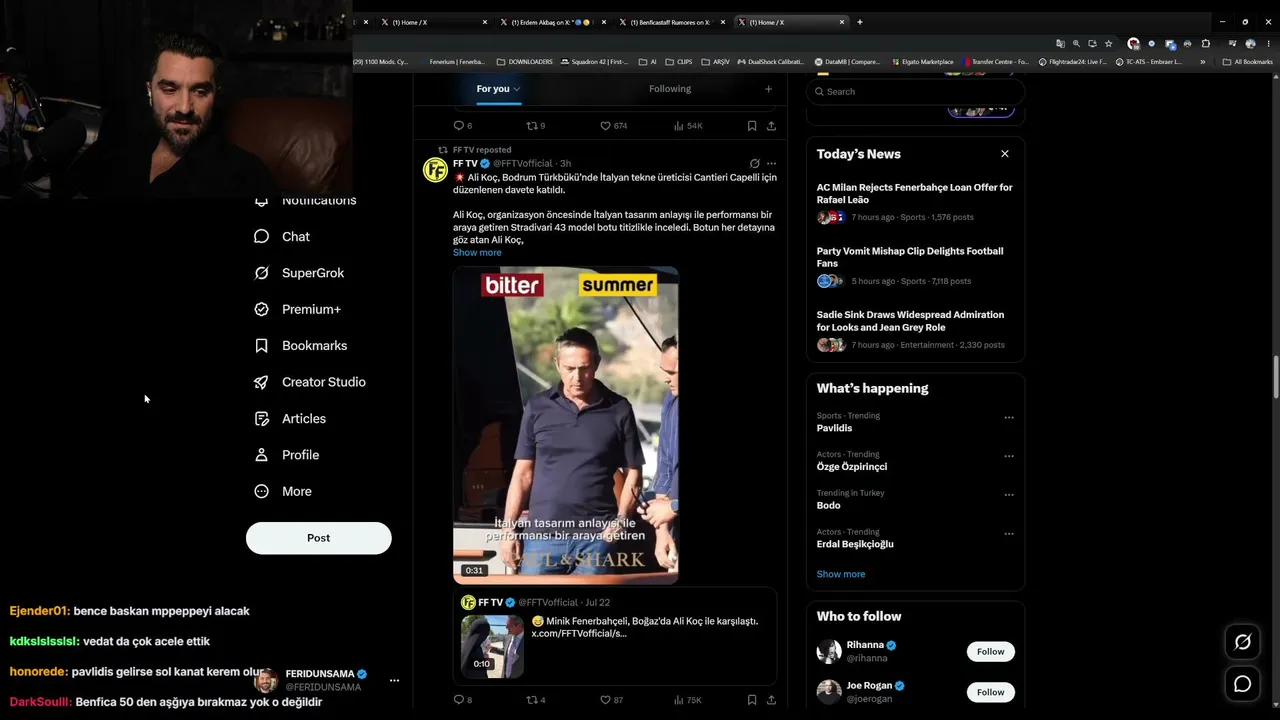This screenshot has width=1280, height=720.
Task: Add new timeline tab with plus icon
Action: (768, 89)
